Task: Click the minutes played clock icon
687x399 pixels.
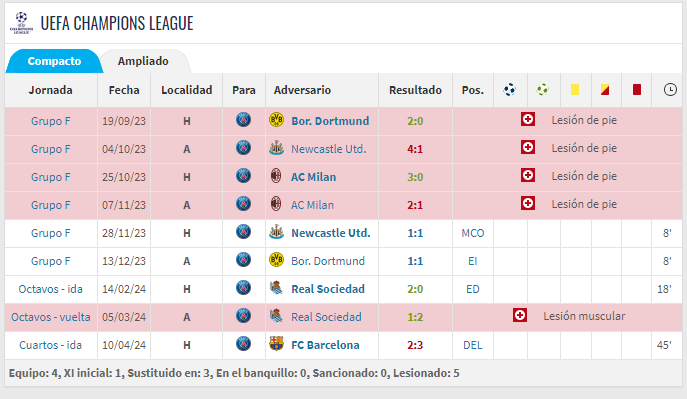Action: 670,90
